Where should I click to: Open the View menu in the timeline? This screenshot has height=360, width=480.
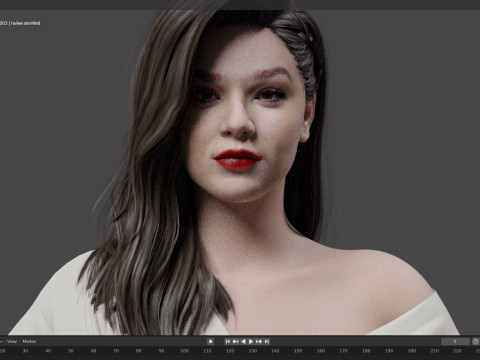click(12, 341)
